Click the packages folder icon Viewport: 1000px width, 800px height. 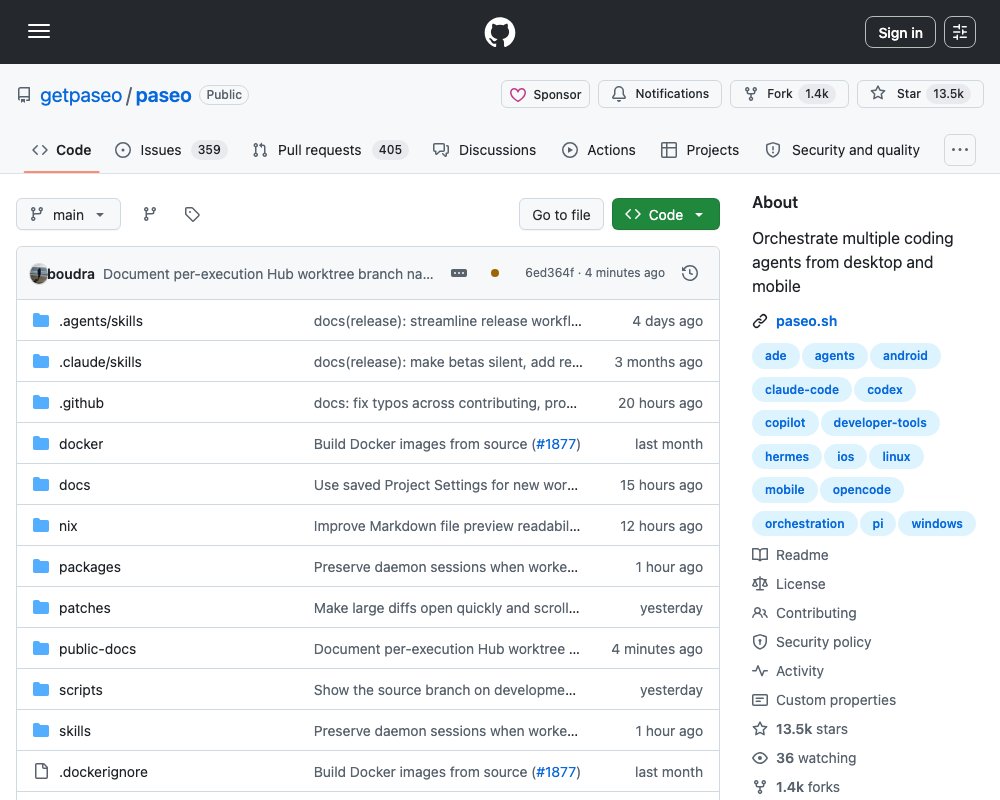[x=41, y=567]
